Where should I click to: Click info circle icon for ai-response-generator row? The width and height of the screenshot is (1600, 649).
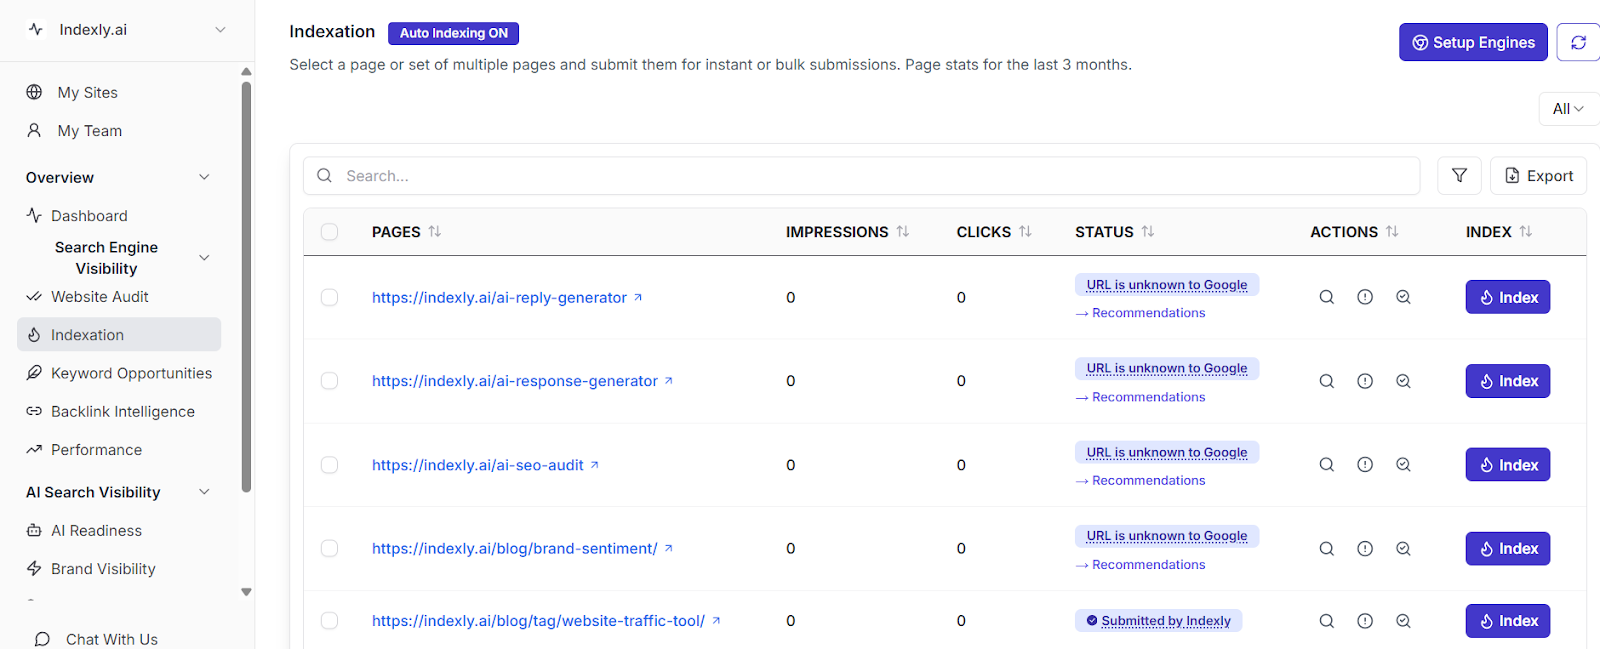coord(1365,381)
